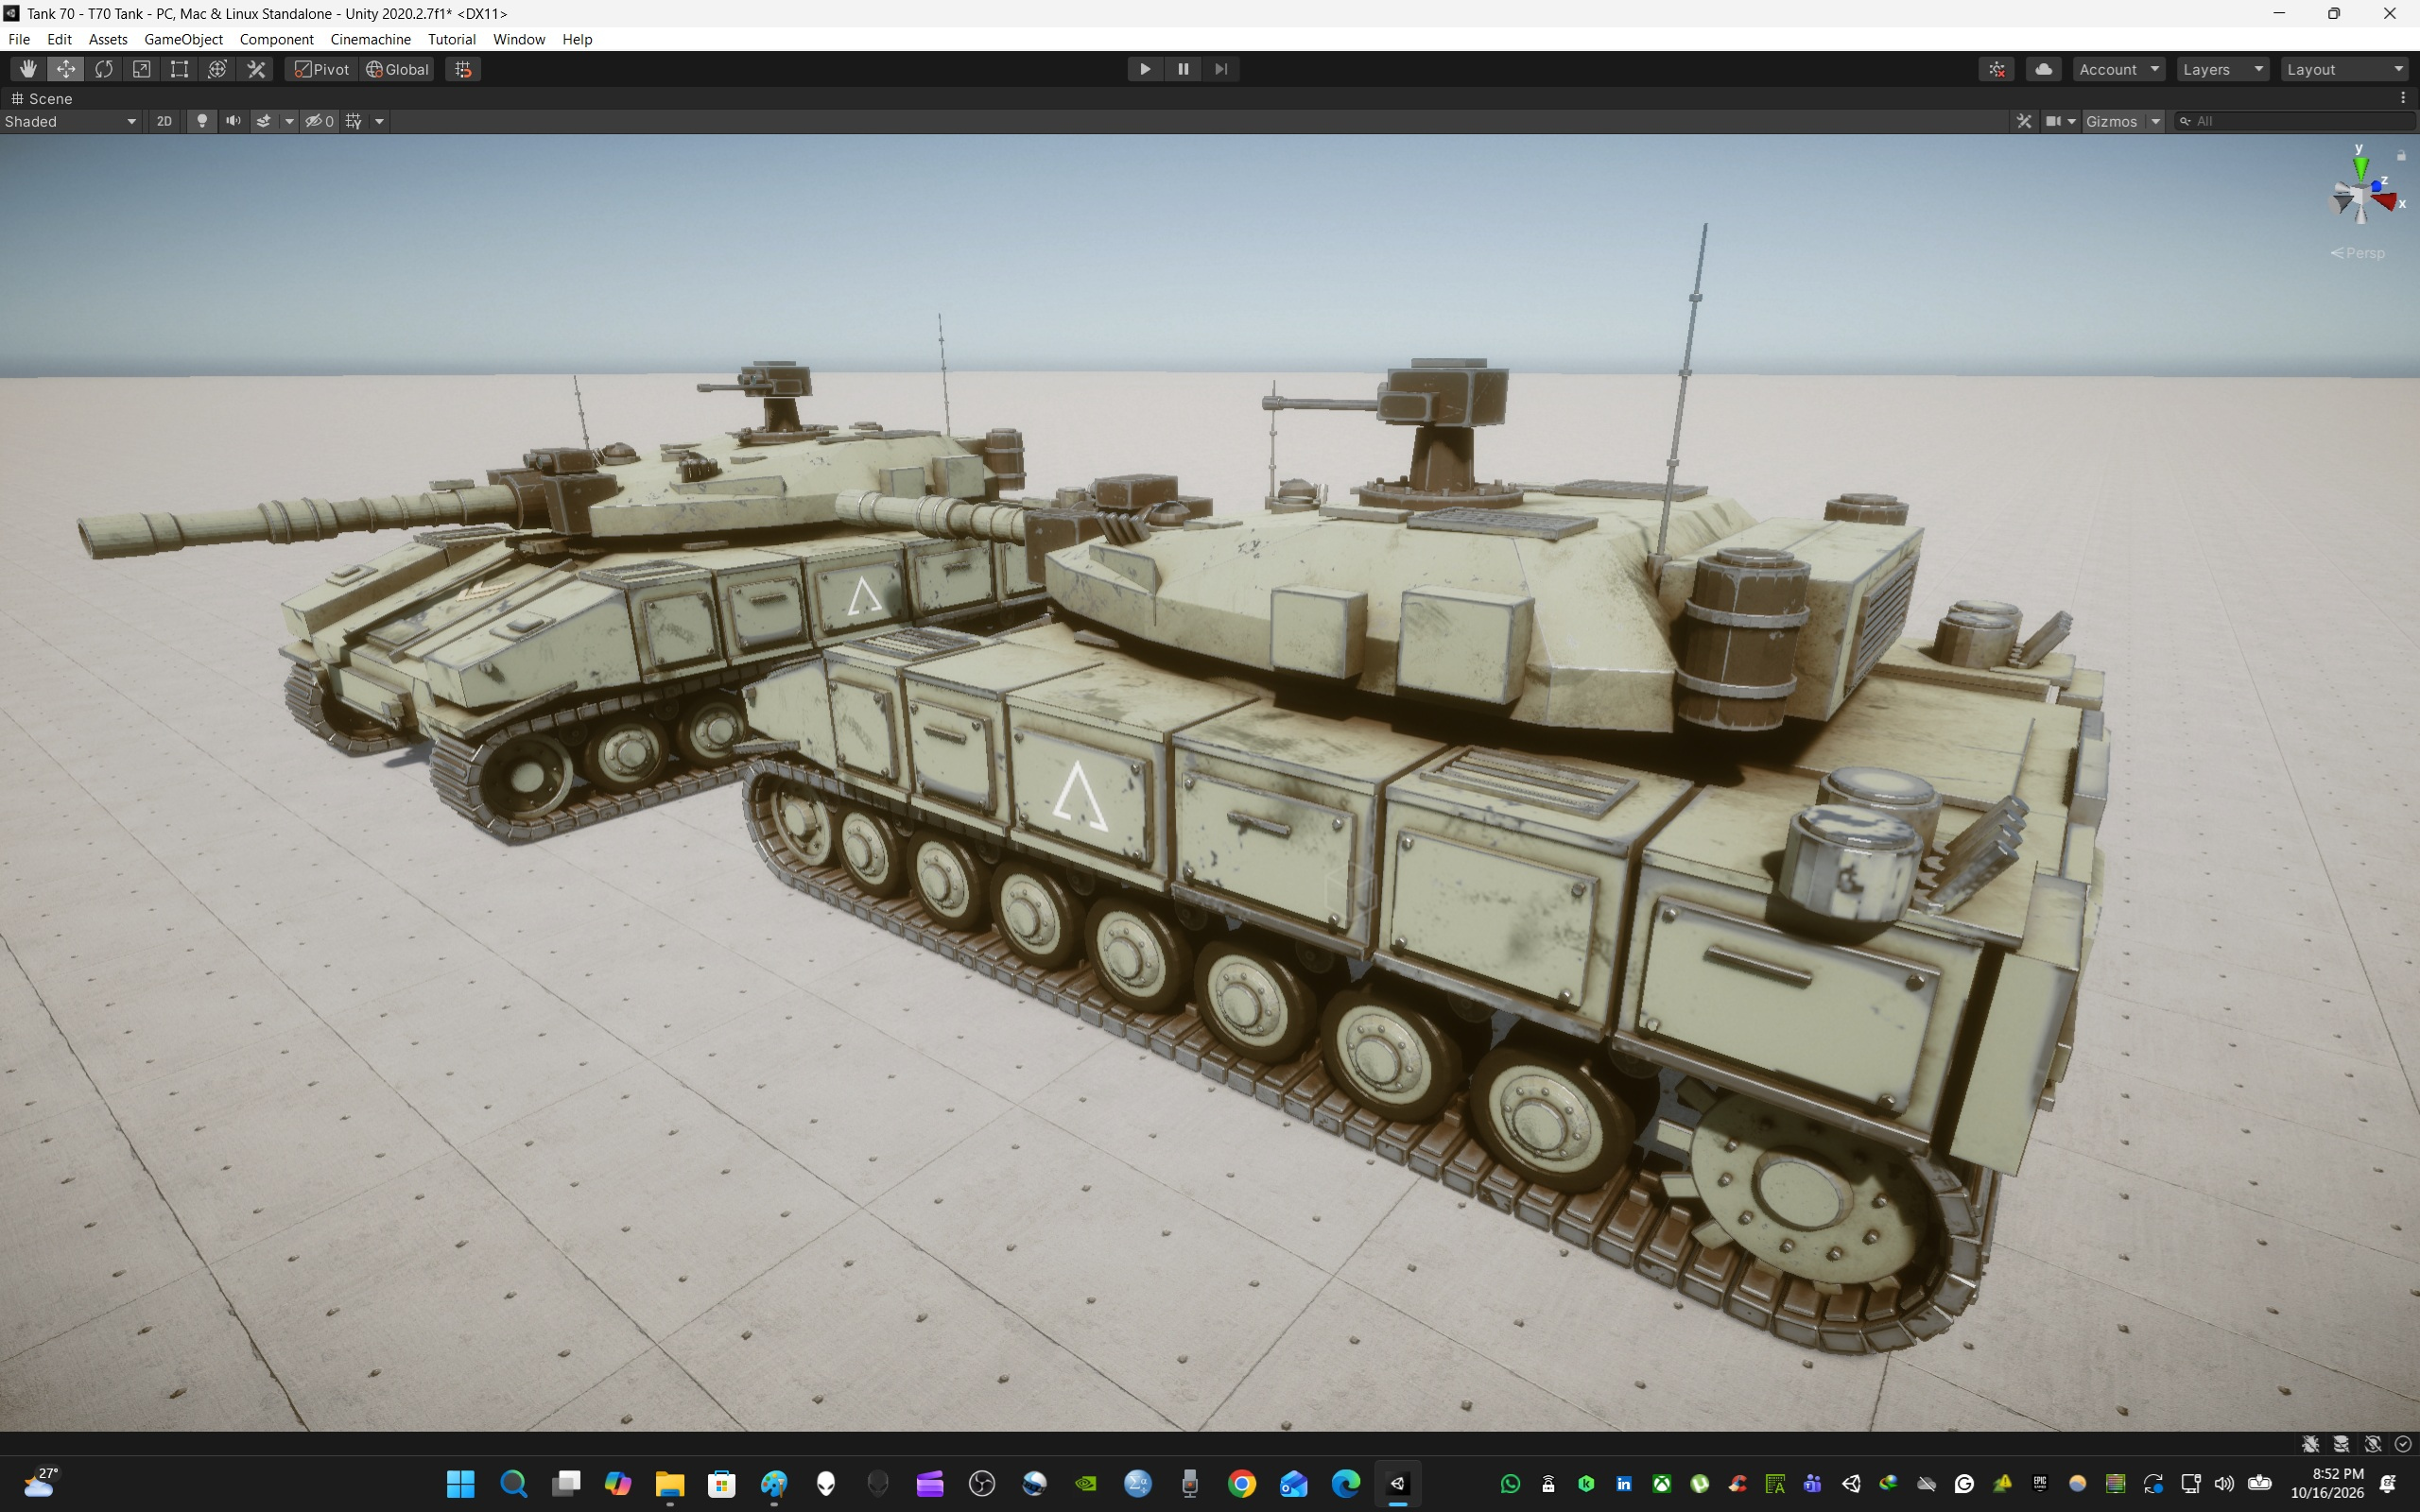Toggle hidden objects visibility counter
2420x1512 pixels.
[320, 121]
